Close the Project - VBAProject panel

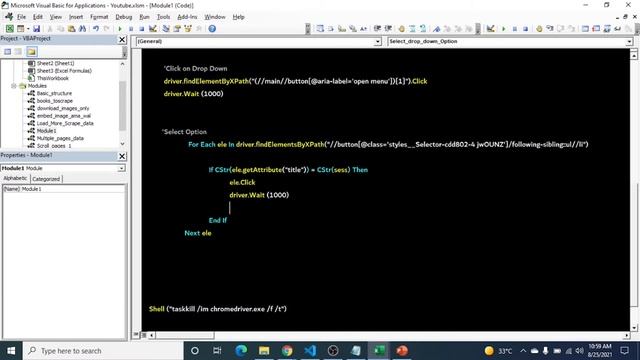[122, 39]
